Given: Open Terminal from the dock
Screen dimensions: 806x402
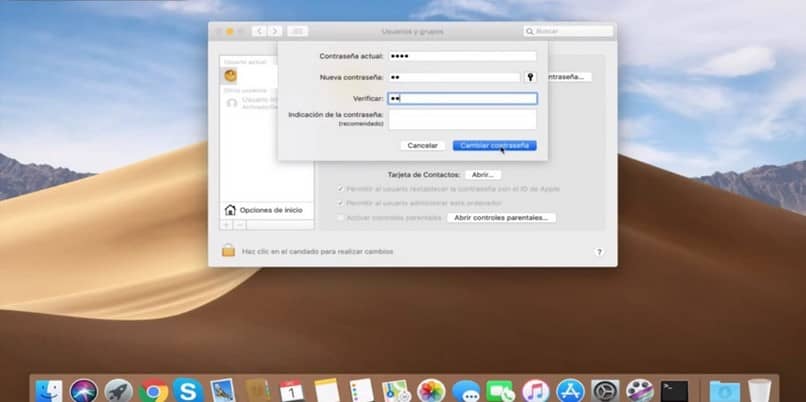Looking at the screenshot, I should pyautogui.click(x=674, y=391).
